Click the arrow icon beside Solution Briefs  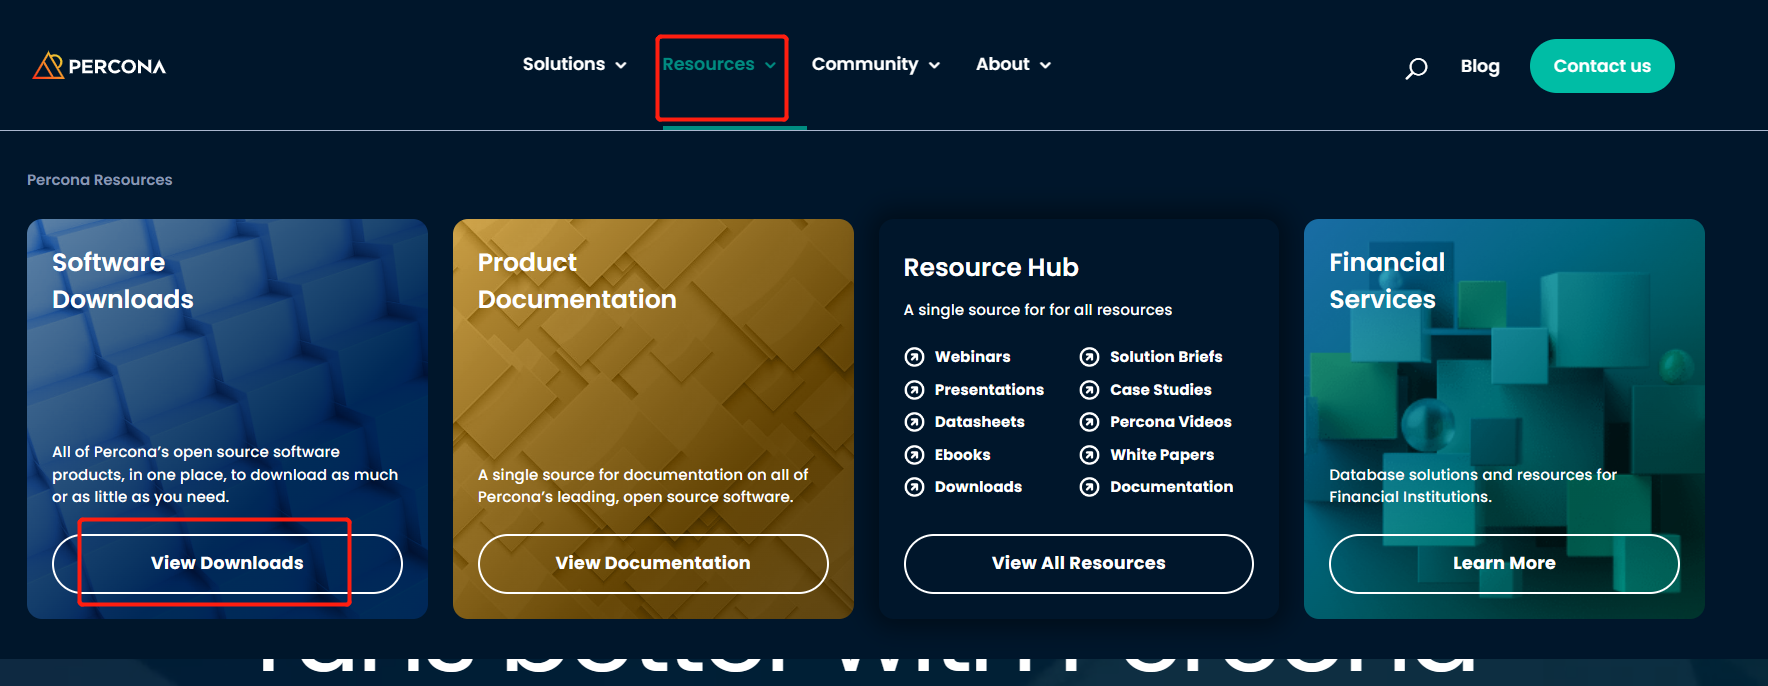pyautogui.click(x=1089, y=357)
